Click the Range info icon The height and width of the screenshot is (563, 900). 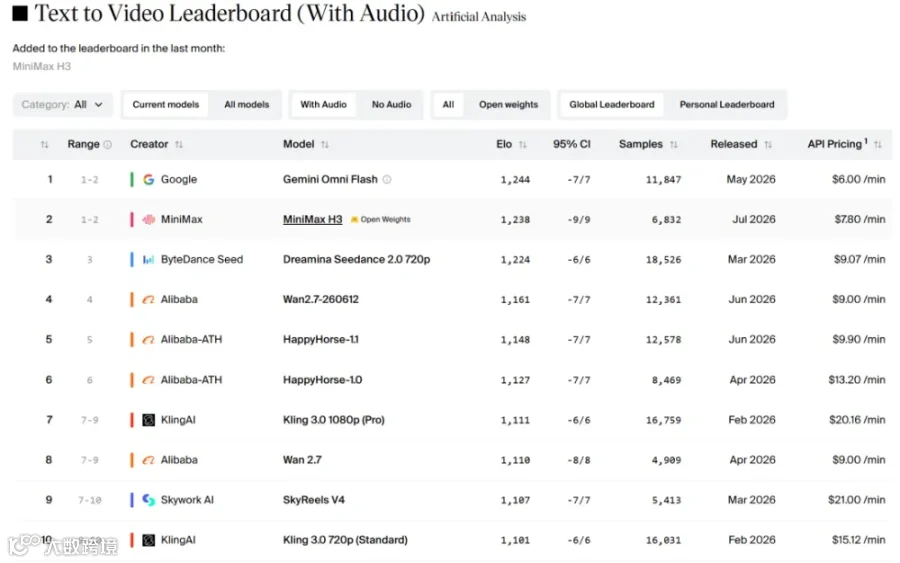(107, 145)
